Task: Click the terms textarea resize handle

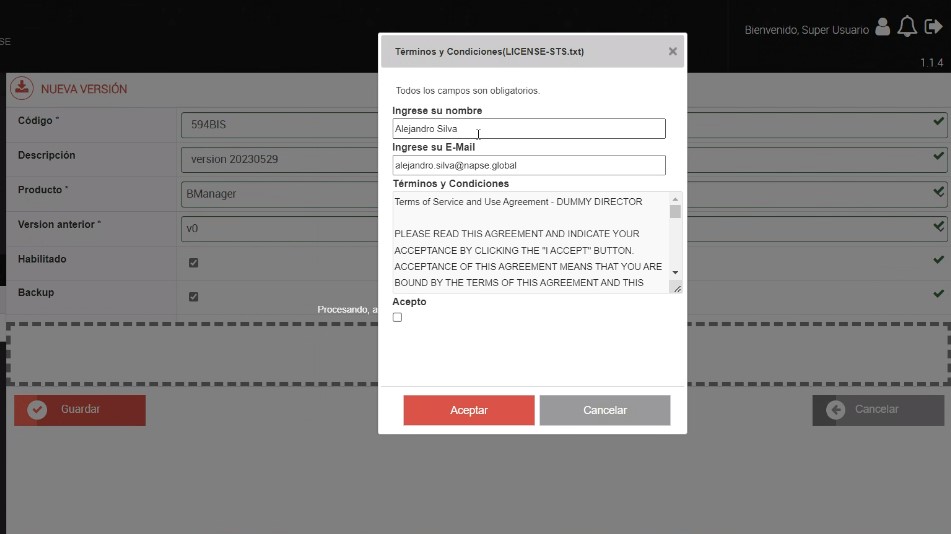Action: [677, 288]
